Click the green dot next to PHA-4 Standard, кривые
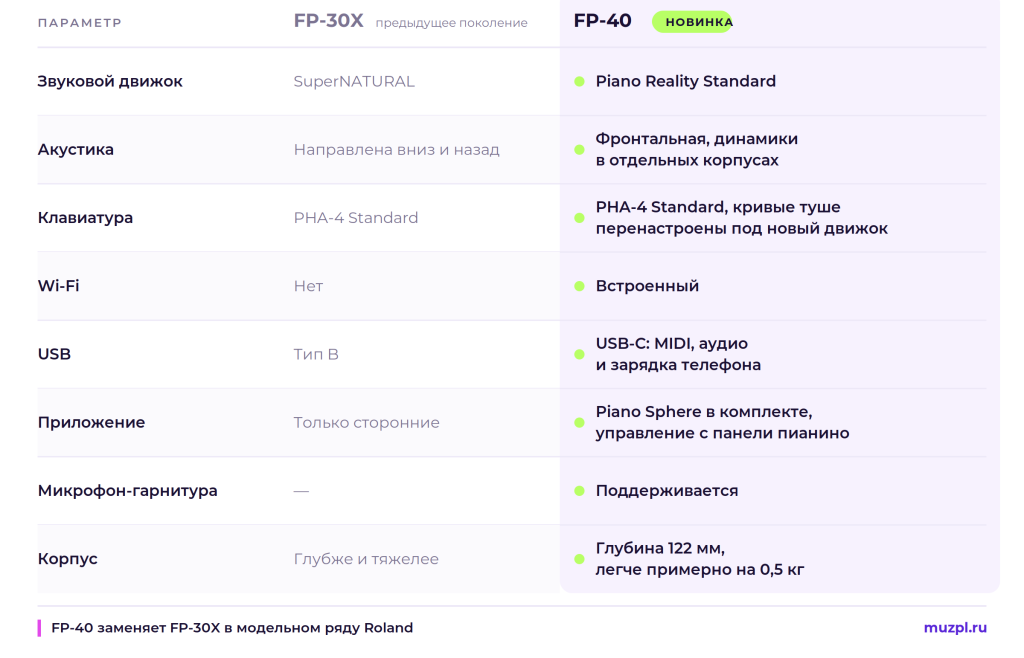Viewport: 1024px width, 658px height. coord(579,218)
